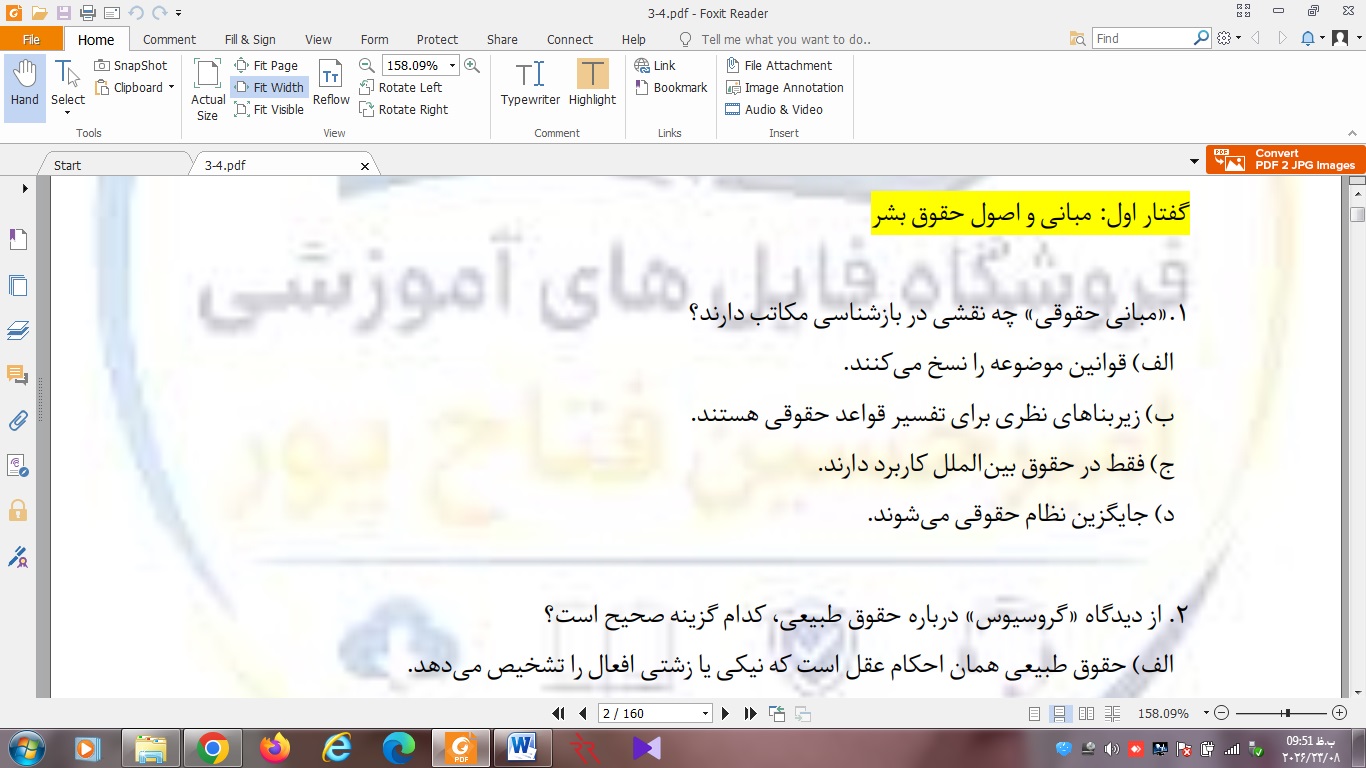Viewport: 1366px width, 768px height.
Task: Activate the Highlight tool
Action: coord(592,83)
